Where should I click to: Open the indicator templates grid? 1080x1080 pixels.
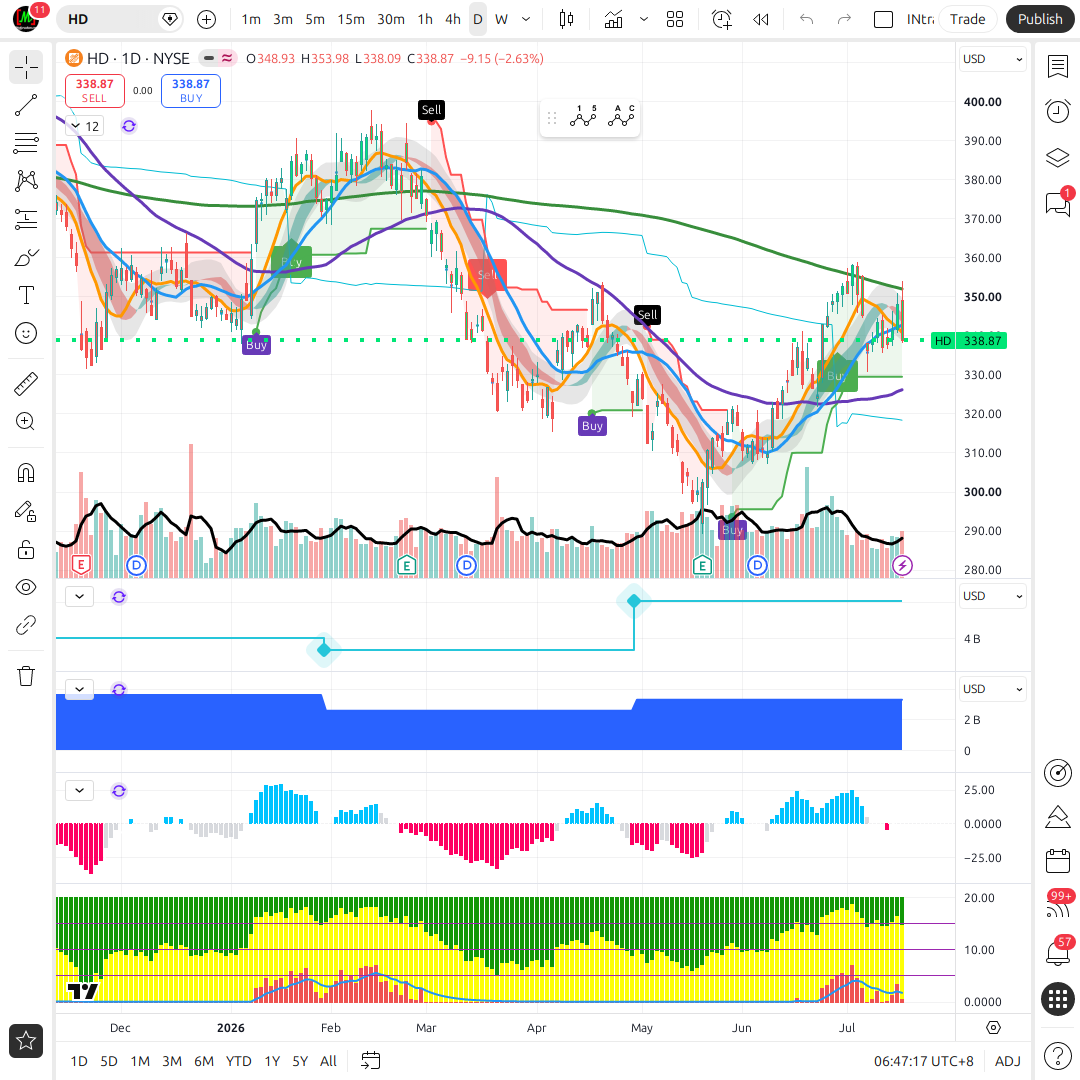tap(675, 19)
